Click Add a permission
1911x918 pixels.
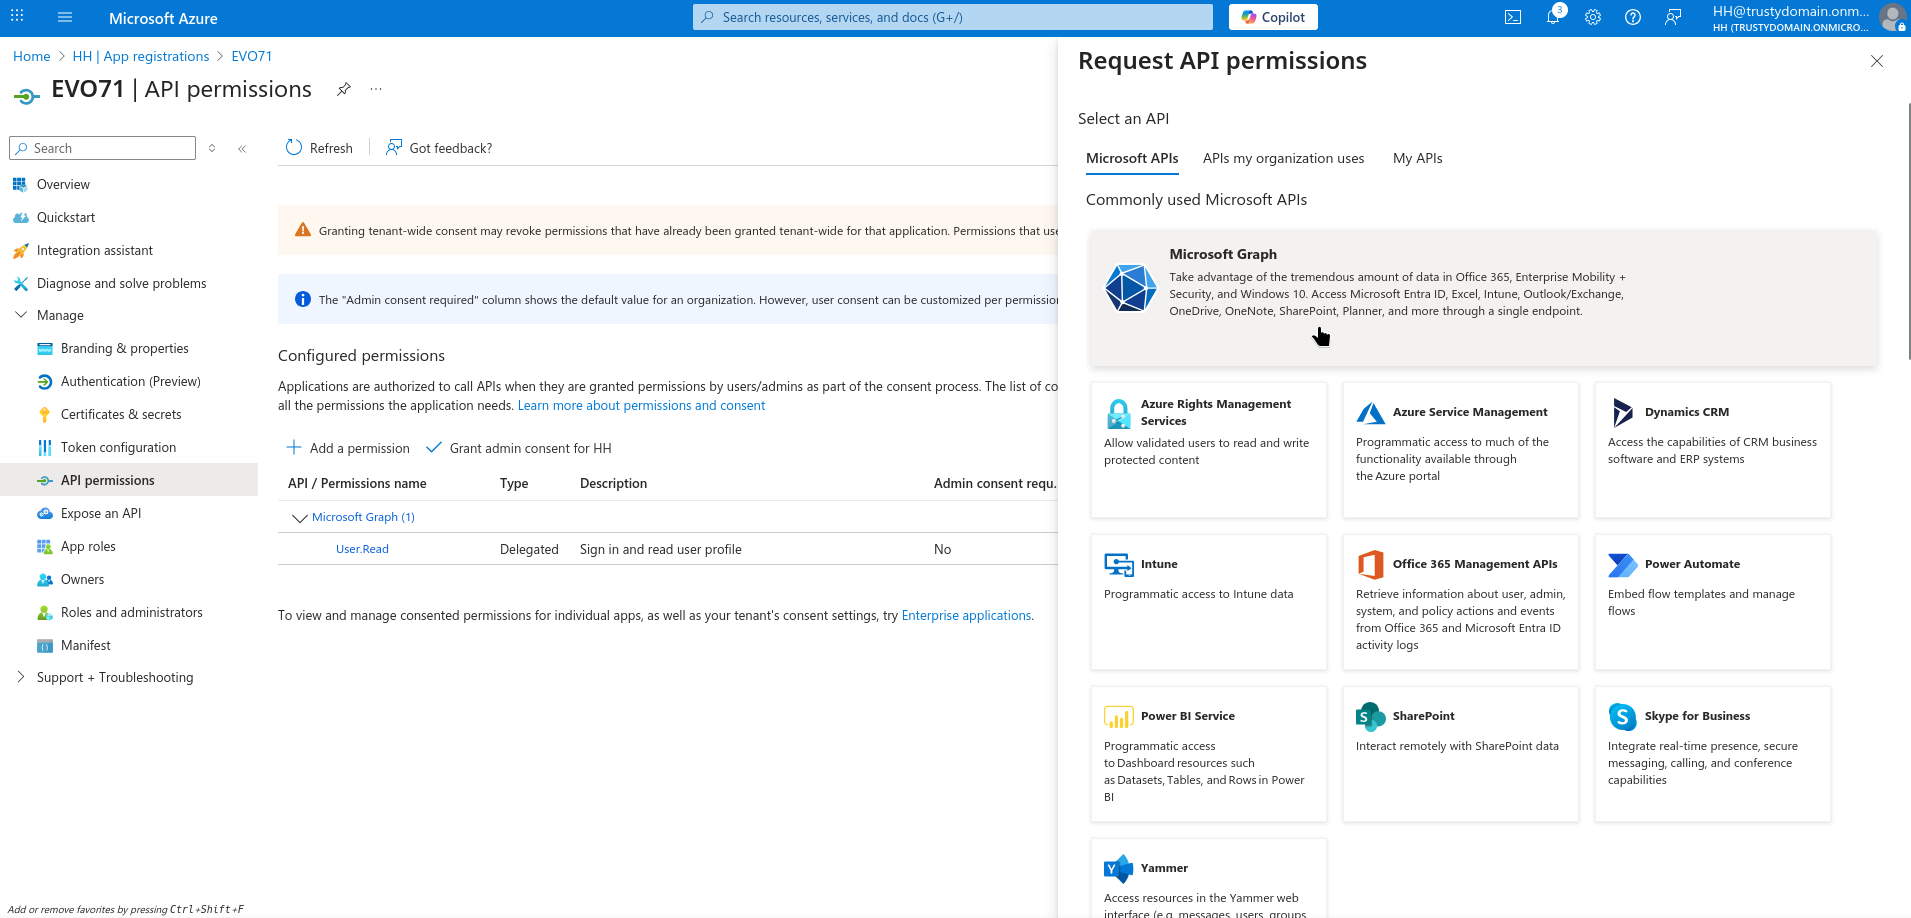tap(347, 448)
